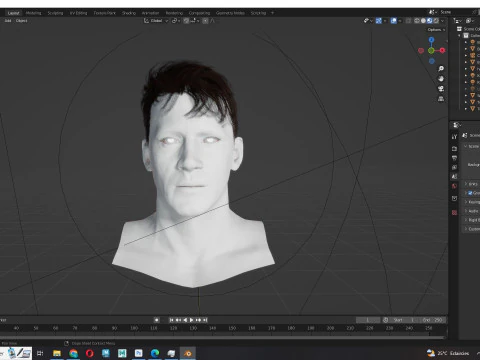Viewport: 480px width, 360px height.
Task: Open the View Layer properties tab
Action: click(454, 167)
